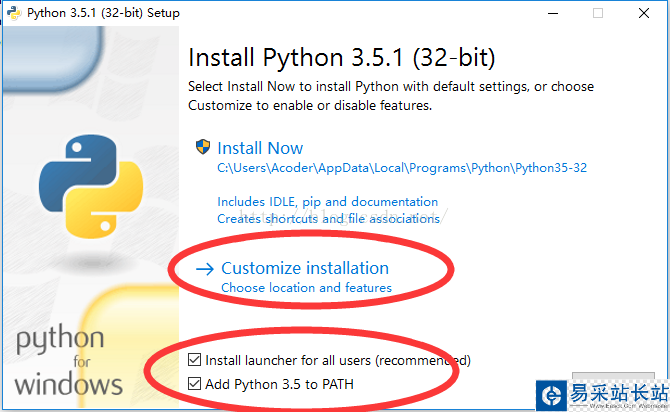
Task: Click the arrow icon before Customize installation
Action: [205, 268]
